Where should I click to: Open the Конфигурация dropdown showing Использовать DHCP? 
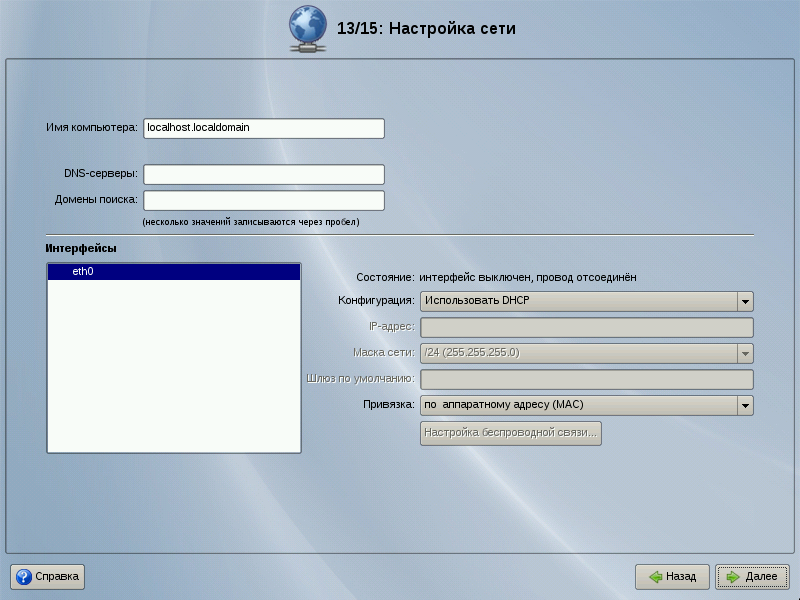(586, 302)
